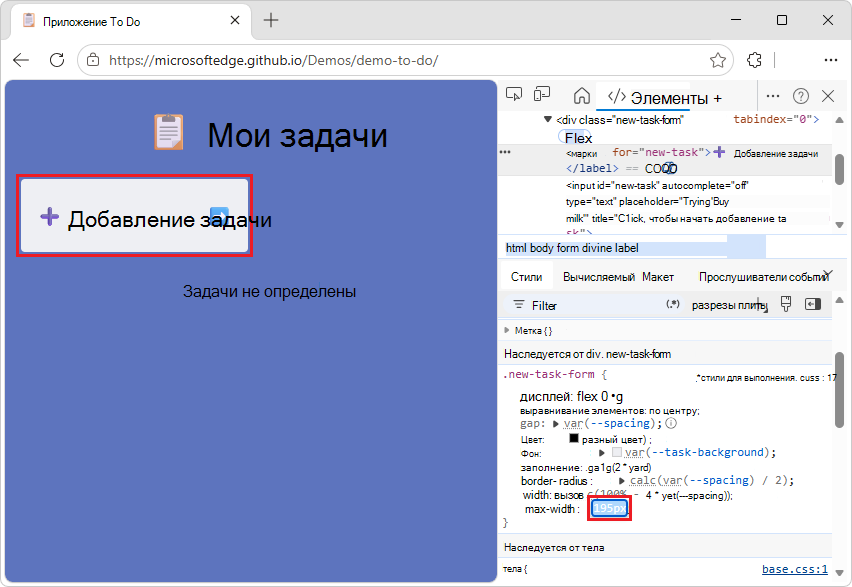Click the light swatch for task-background
The height and width of the screenshot is (587, 852).
[x=617, y=452]
